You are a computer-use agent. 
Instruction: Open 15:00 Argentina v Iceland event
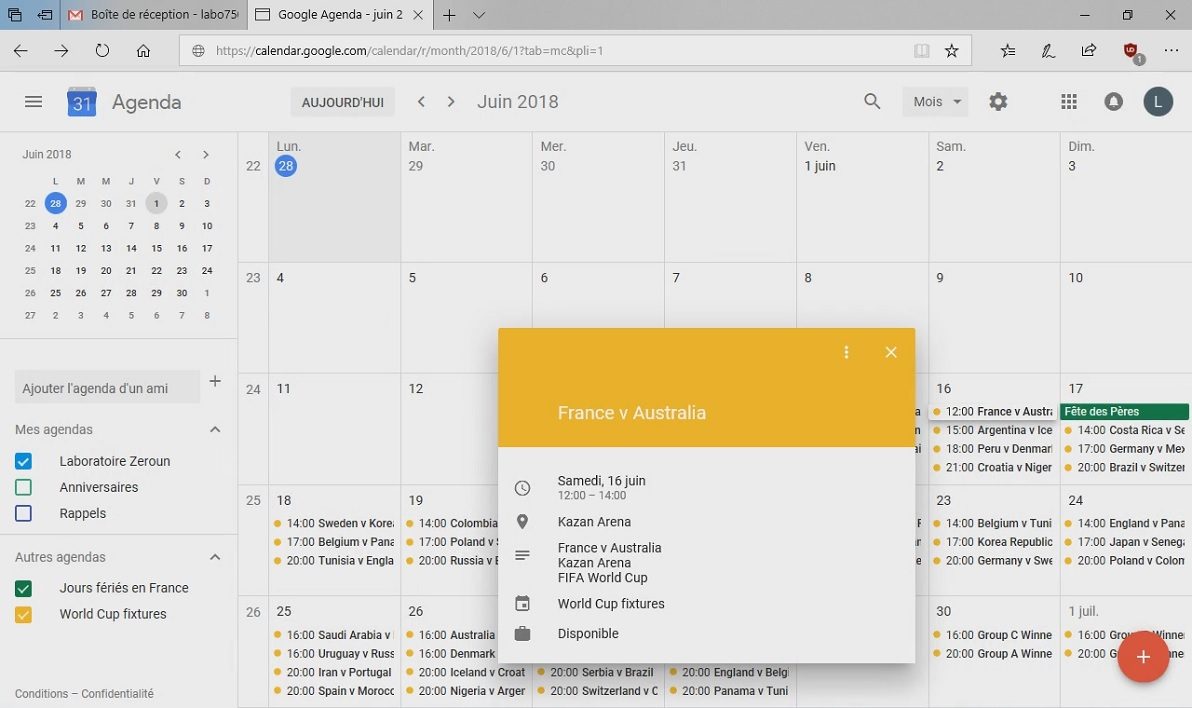click(994, 430)
